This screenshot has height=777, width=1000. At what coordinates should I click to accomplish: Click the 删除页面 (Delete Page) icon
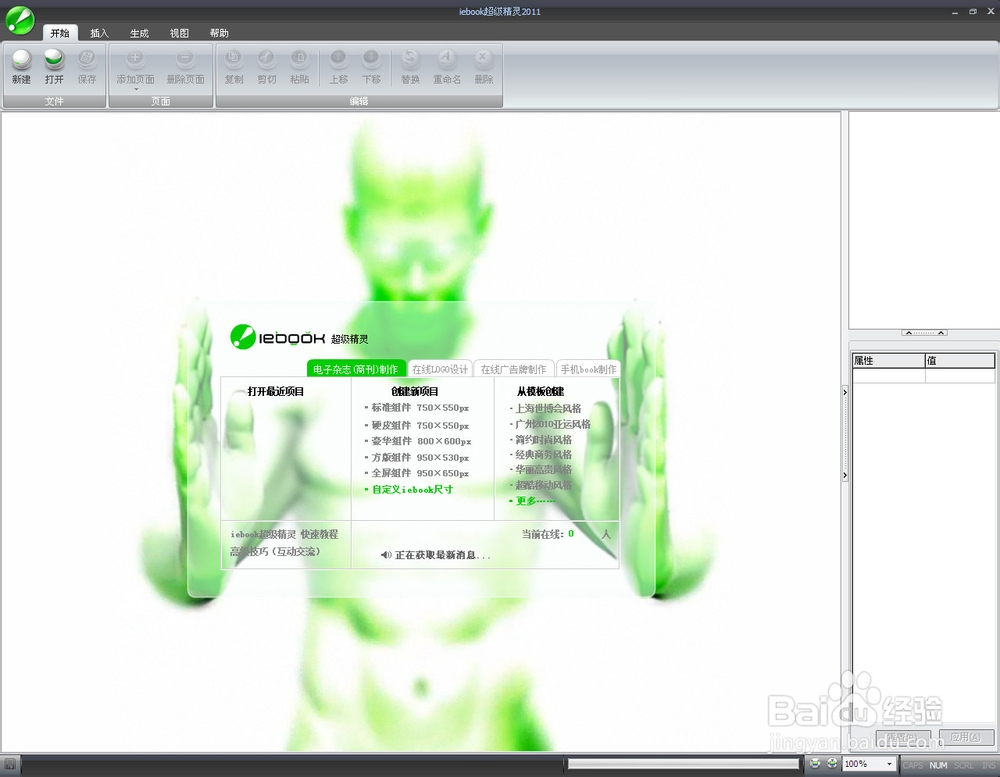tap(185, 59)
